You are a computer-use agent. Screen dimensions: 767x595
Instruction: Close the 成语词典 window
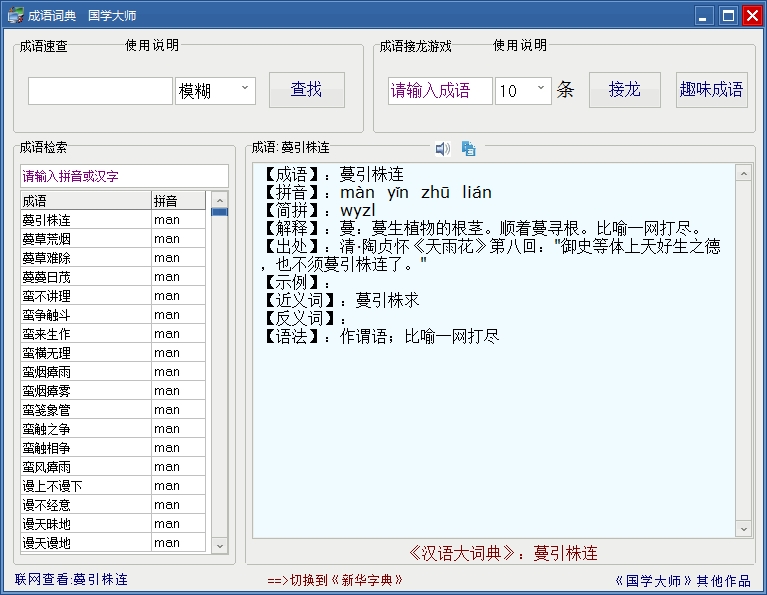[x=753, y=16]
